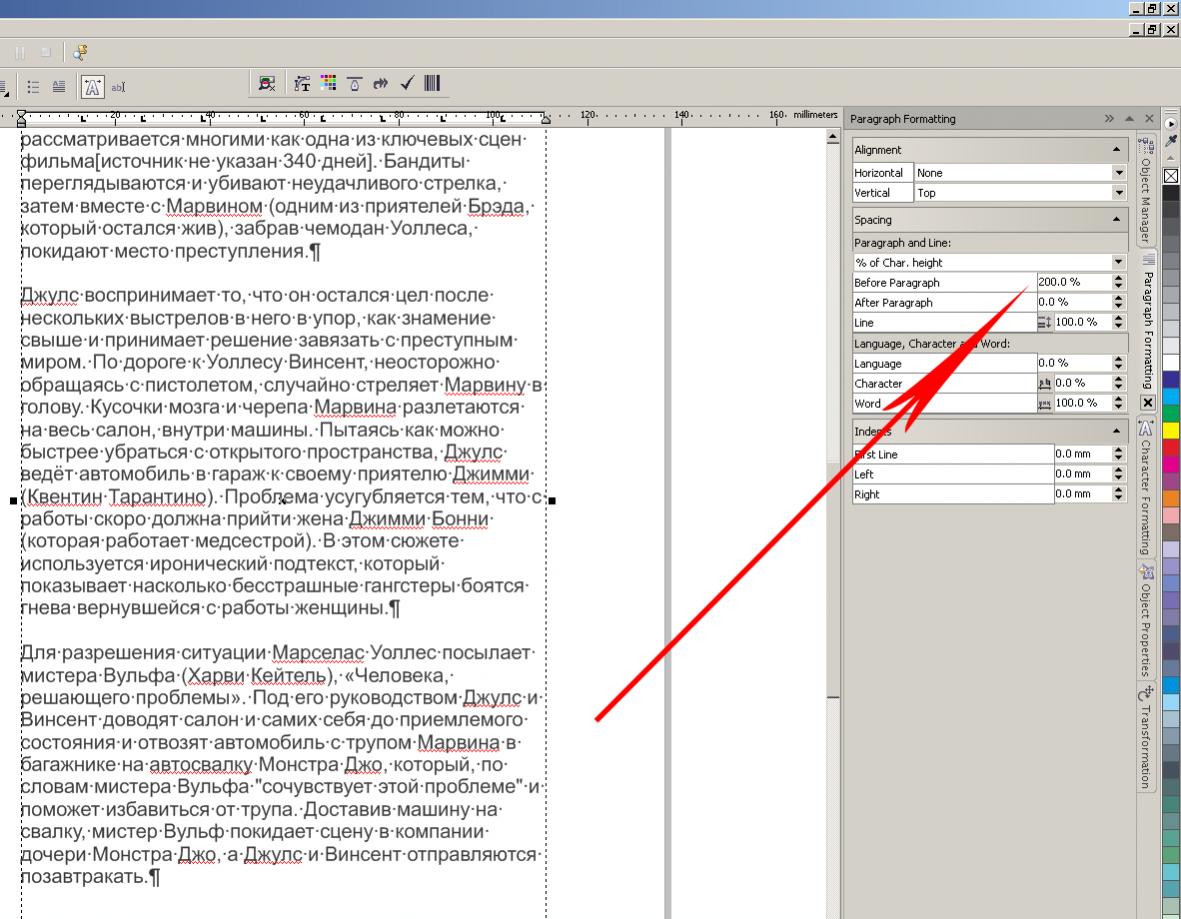Click the Edit Text ab| icon
1181x919 pixels.
point(118,87)
